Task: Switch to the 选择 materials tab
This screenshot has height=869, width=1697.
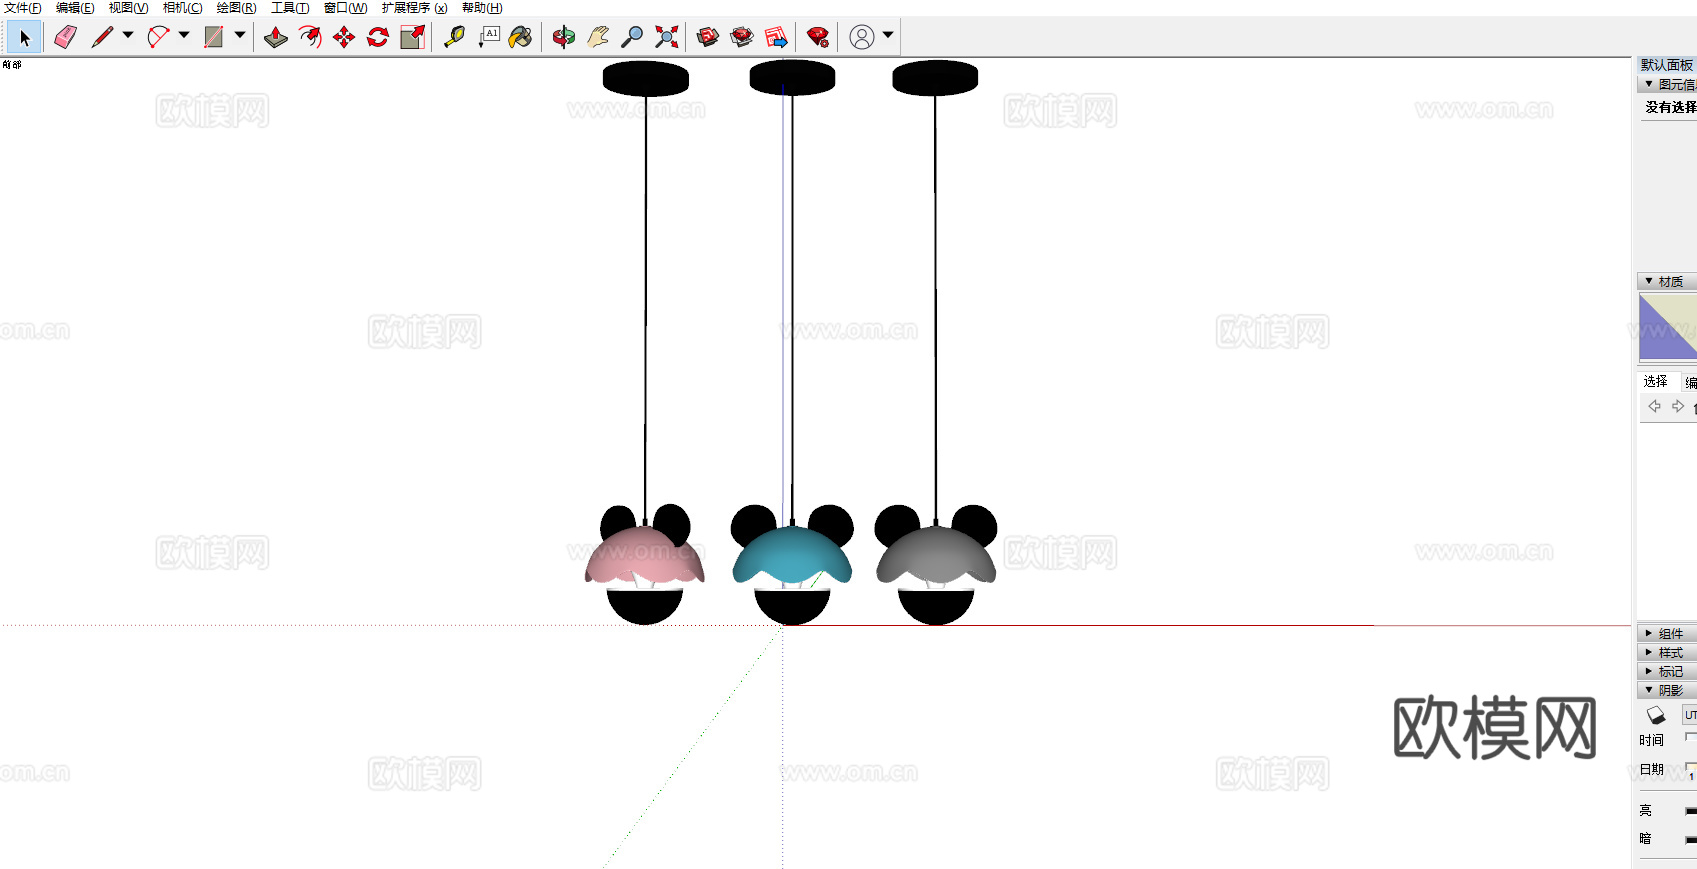Action: click(1656, 382)
